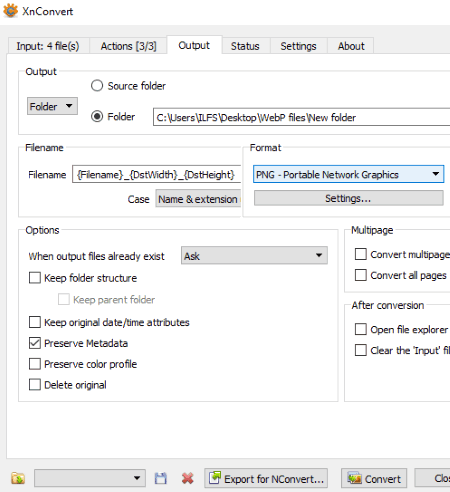This screenshot has width=450, height=492.
Task: Click the load script folder icon
Action: 18,479
